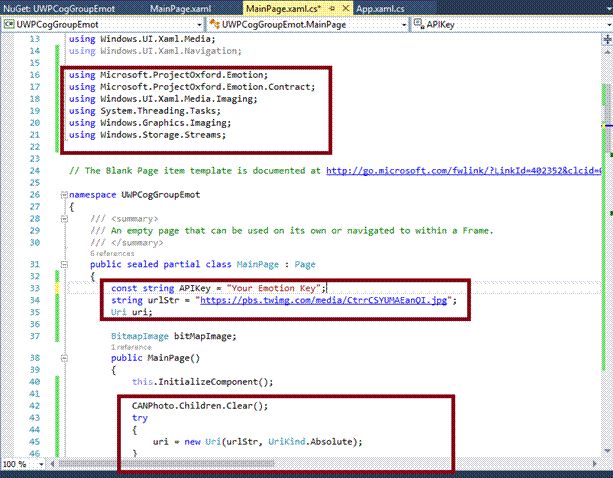Image resolution: width=613 pixels, height=478 pixels.
Task: Switch to the MainPage.xaml tab
Action: 181,9
